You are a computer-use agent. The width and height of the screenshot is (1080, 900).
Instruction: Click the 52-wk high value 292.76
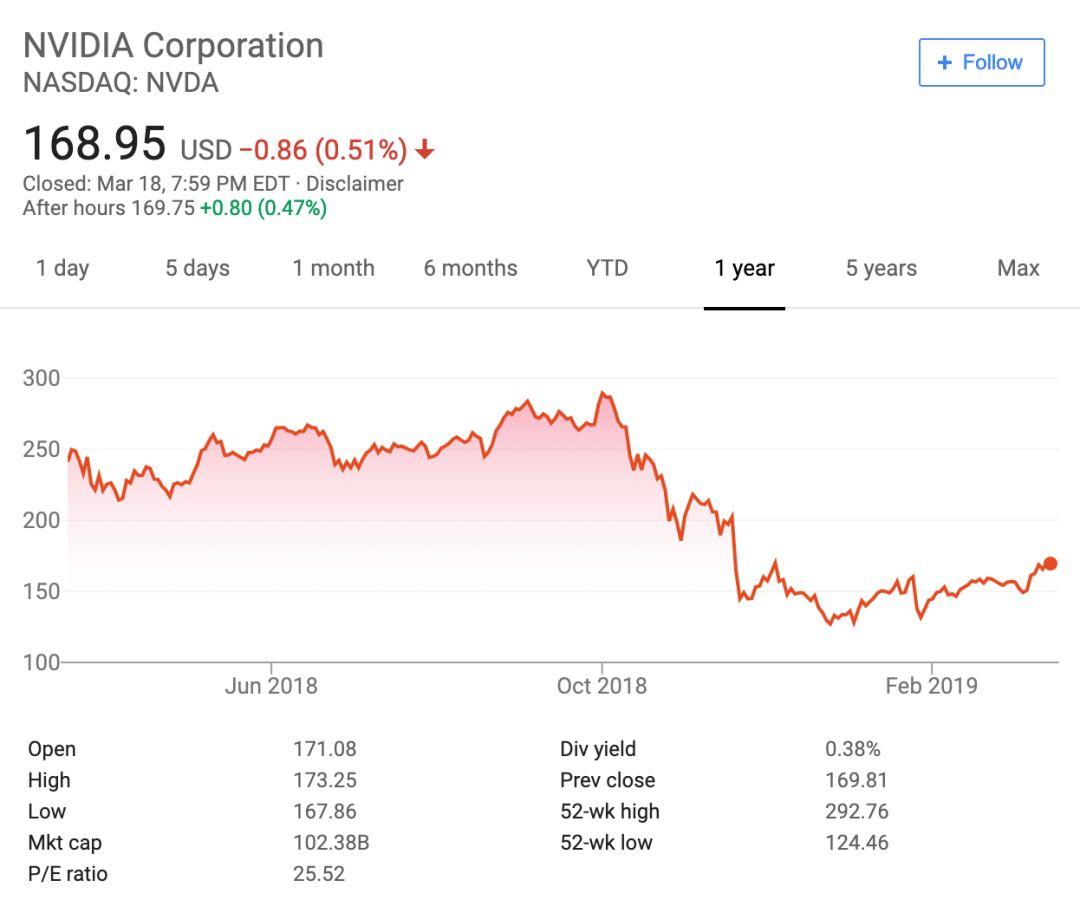[x=857, y=811]
